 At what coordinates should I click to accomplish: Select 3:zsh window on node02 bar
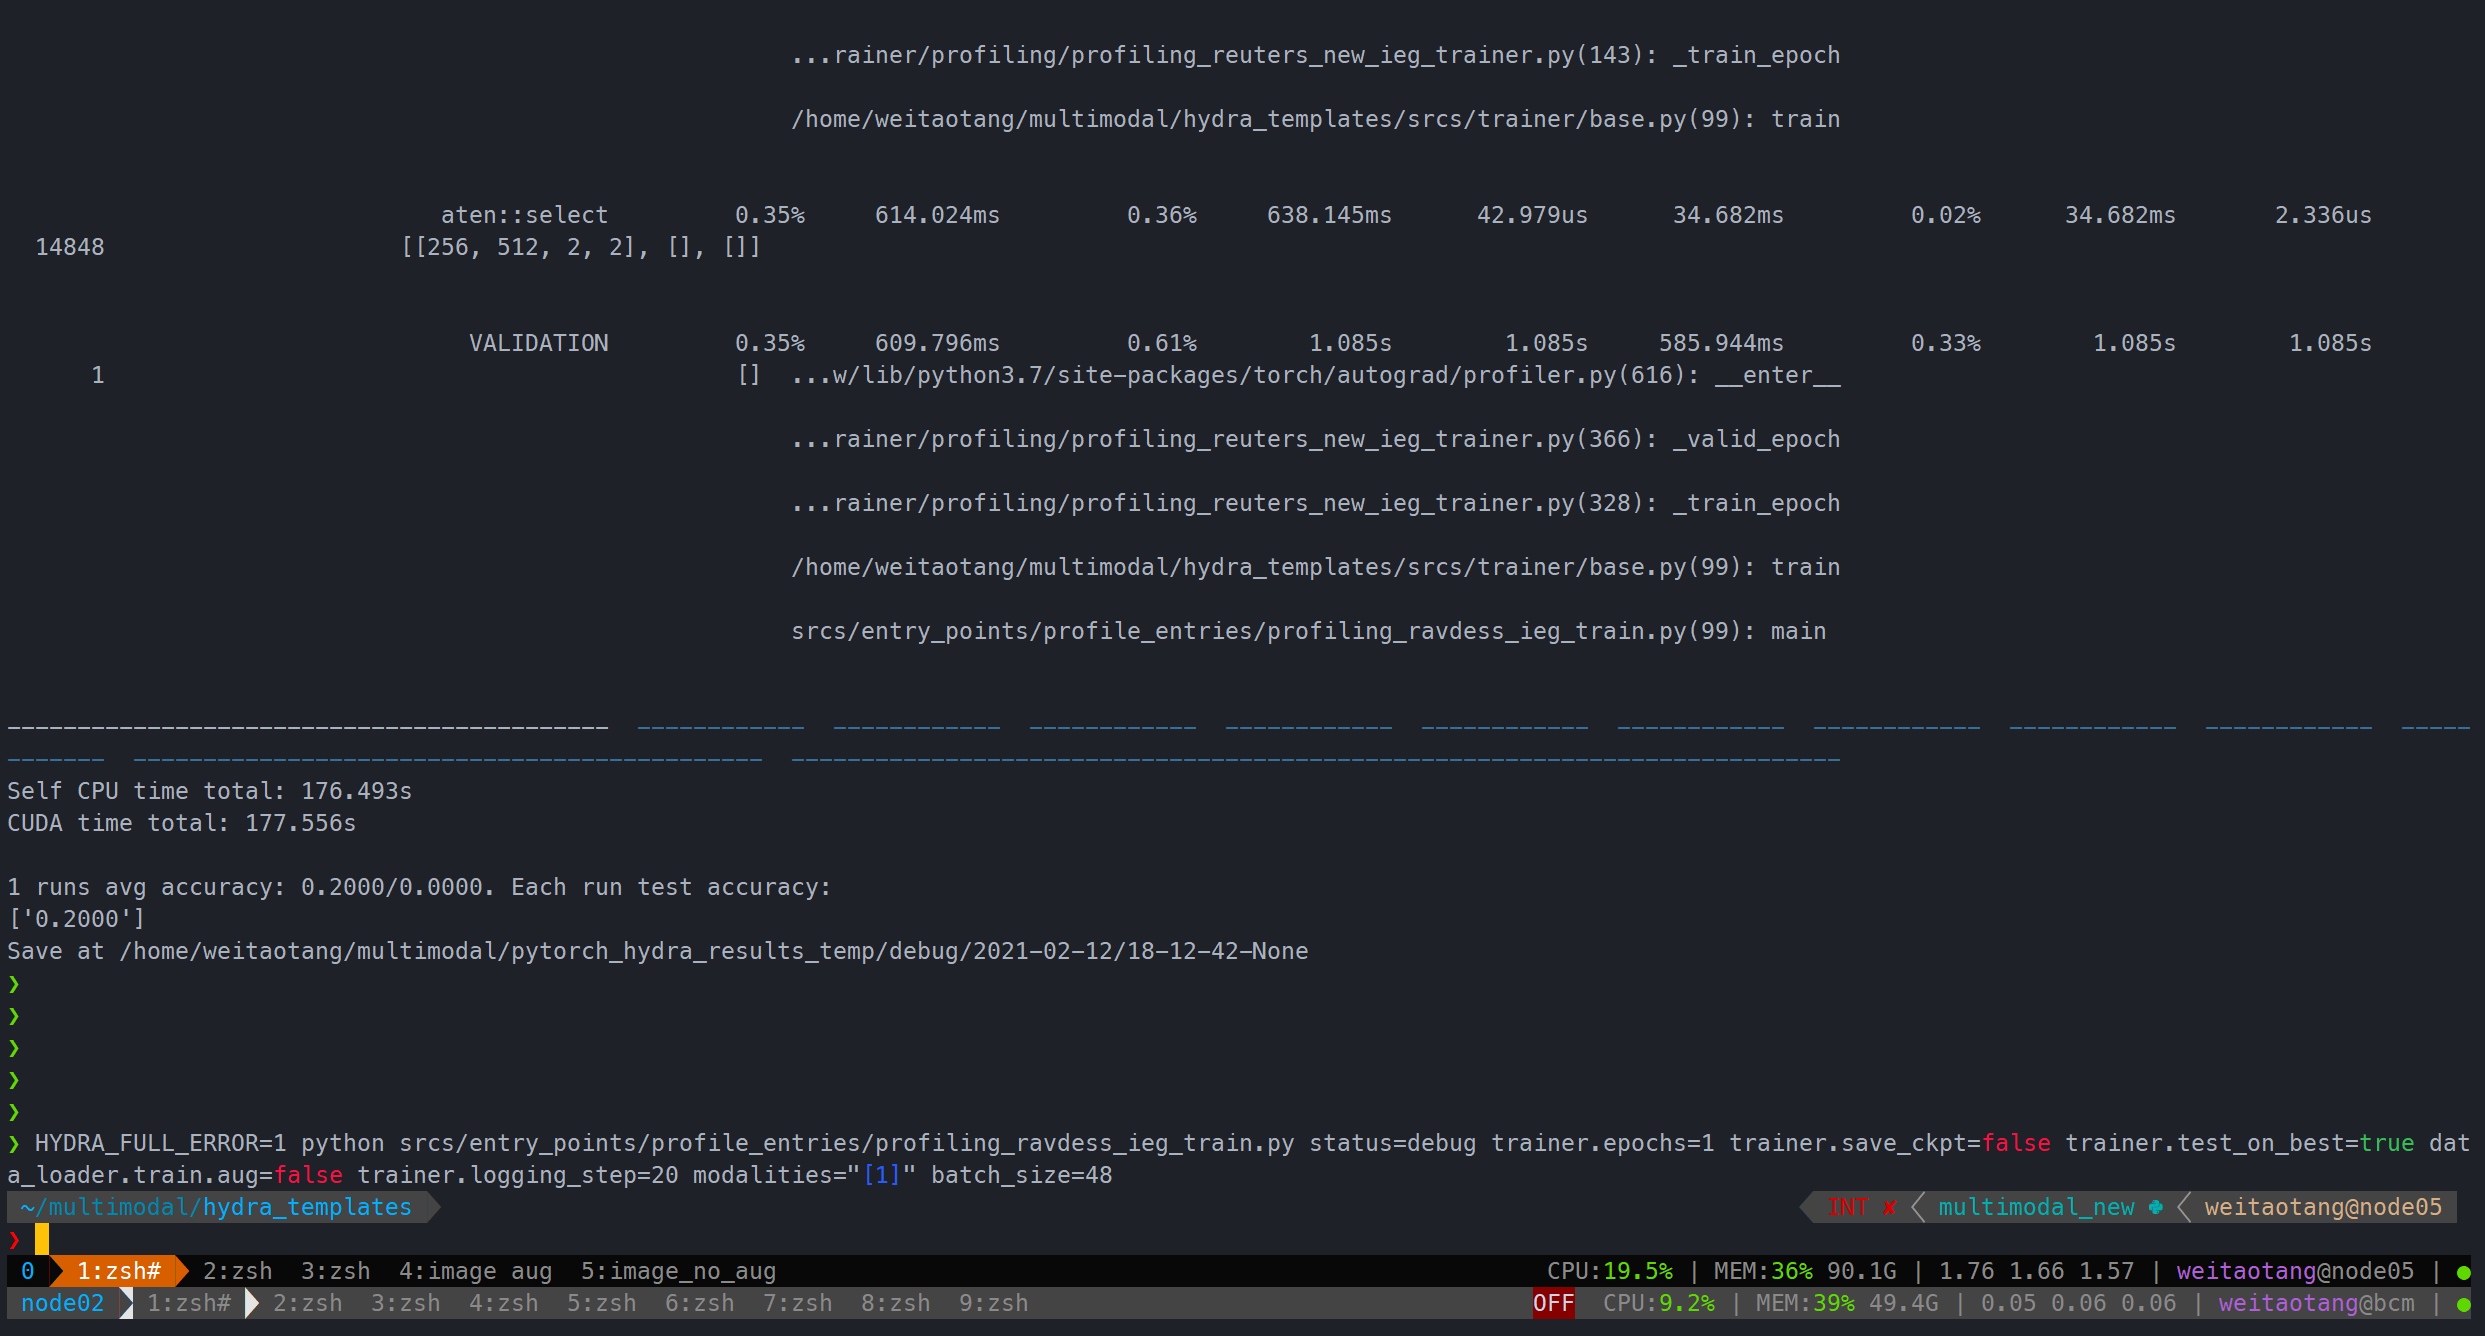tap(406, 1303)
